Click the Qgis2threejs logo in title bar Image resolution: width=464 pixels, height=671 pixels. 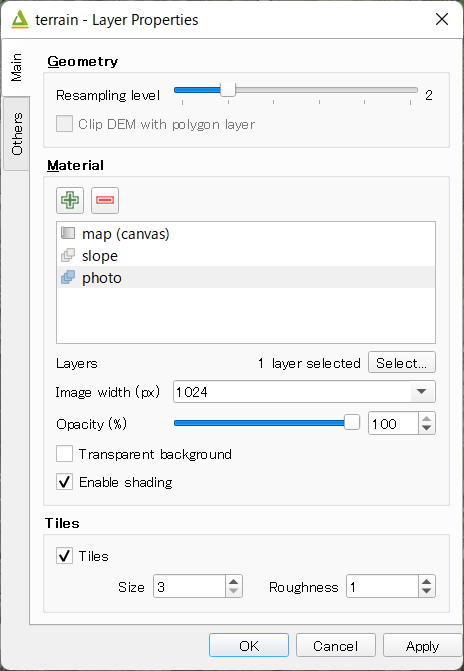coord(20,20)
